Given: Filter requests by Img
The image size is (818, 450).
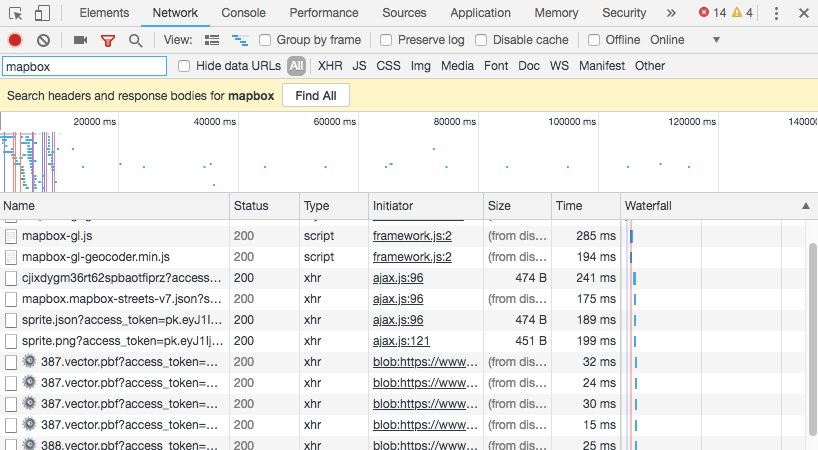Looking at the screenshot, I should pos(420,66).
